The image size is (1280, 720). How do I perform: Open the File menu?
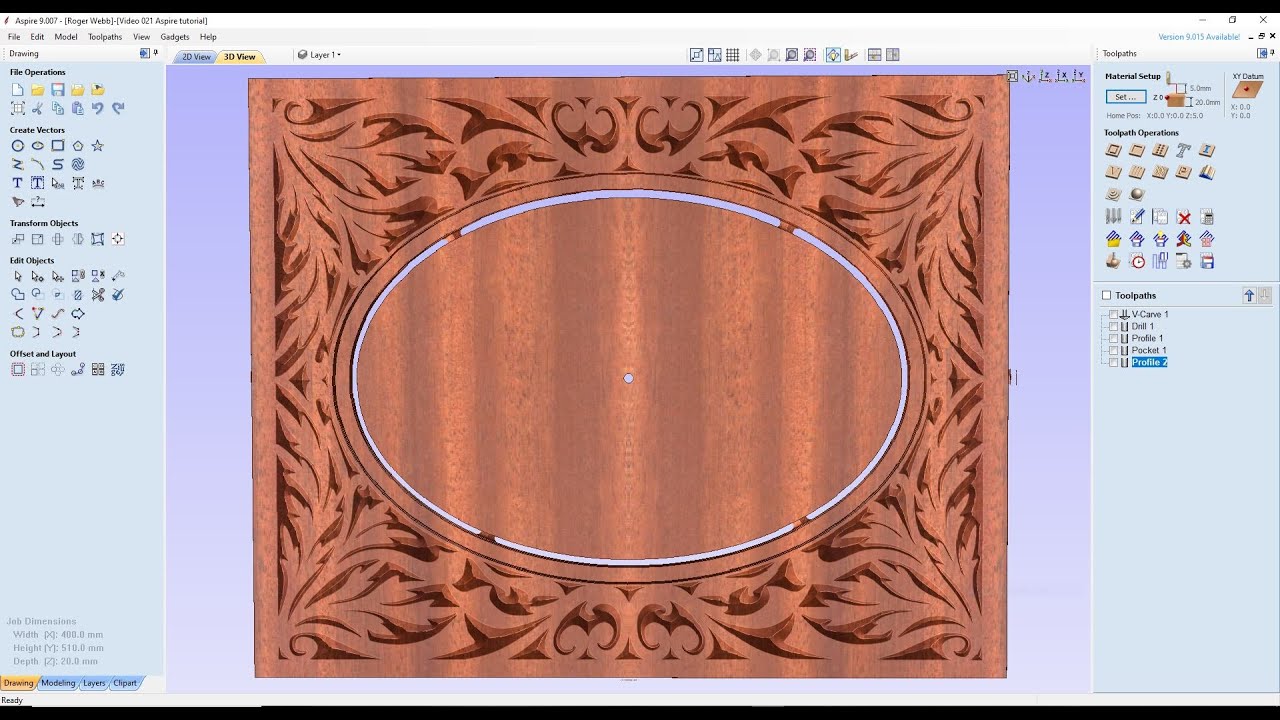coord(14,37)
